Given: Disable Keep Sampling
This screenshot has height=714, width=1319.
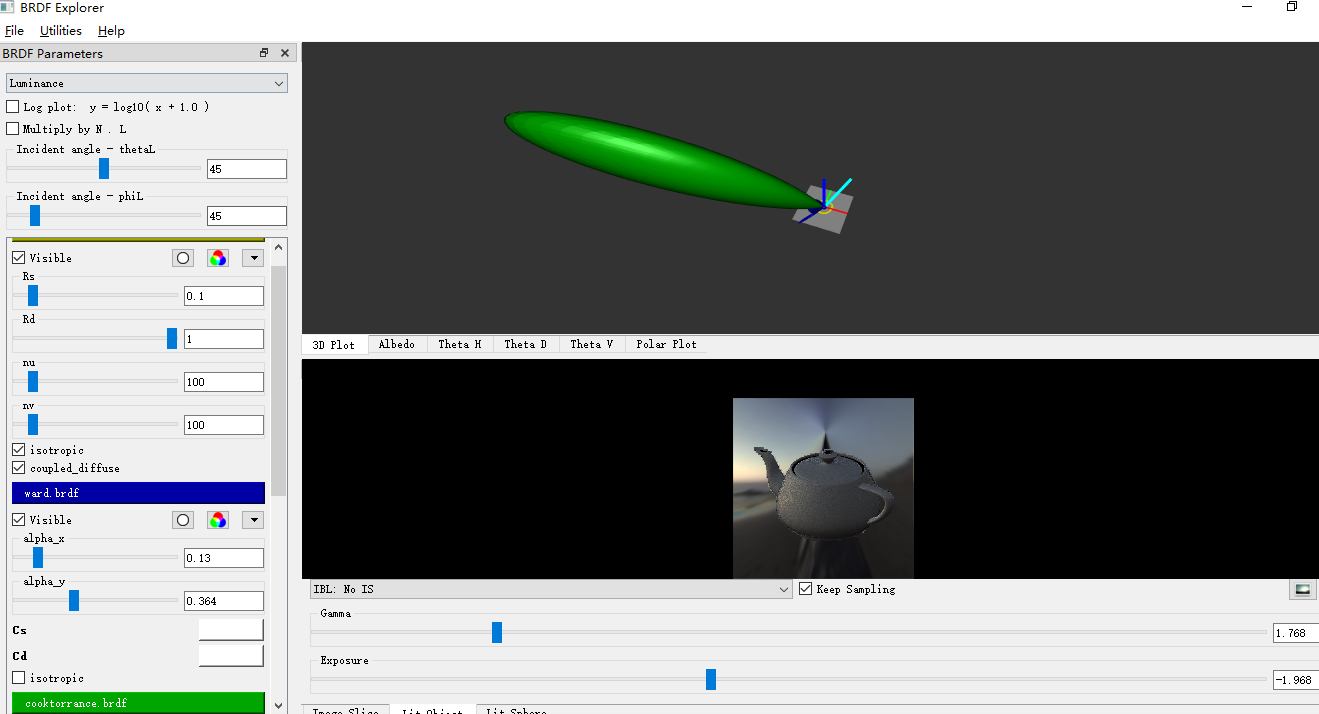Looking at the screenshot, I should (x=806, y=589).
